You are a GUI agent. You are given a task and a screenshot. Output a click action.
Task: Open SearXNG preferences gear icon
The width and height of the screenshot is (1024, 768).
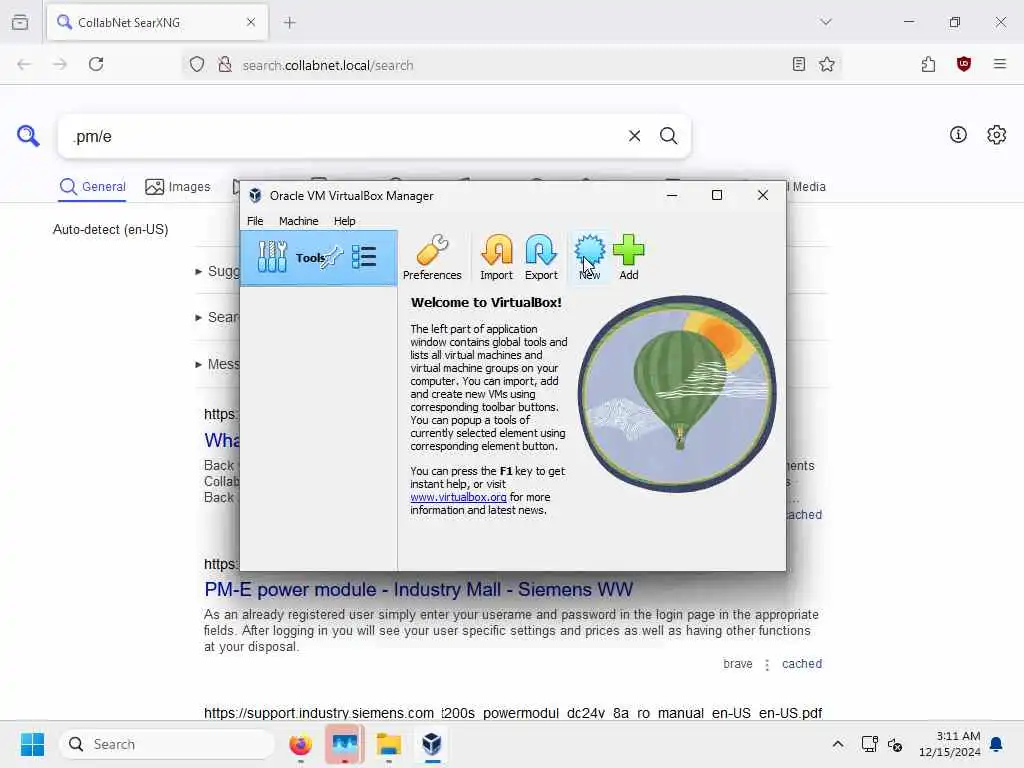(996, 135)
